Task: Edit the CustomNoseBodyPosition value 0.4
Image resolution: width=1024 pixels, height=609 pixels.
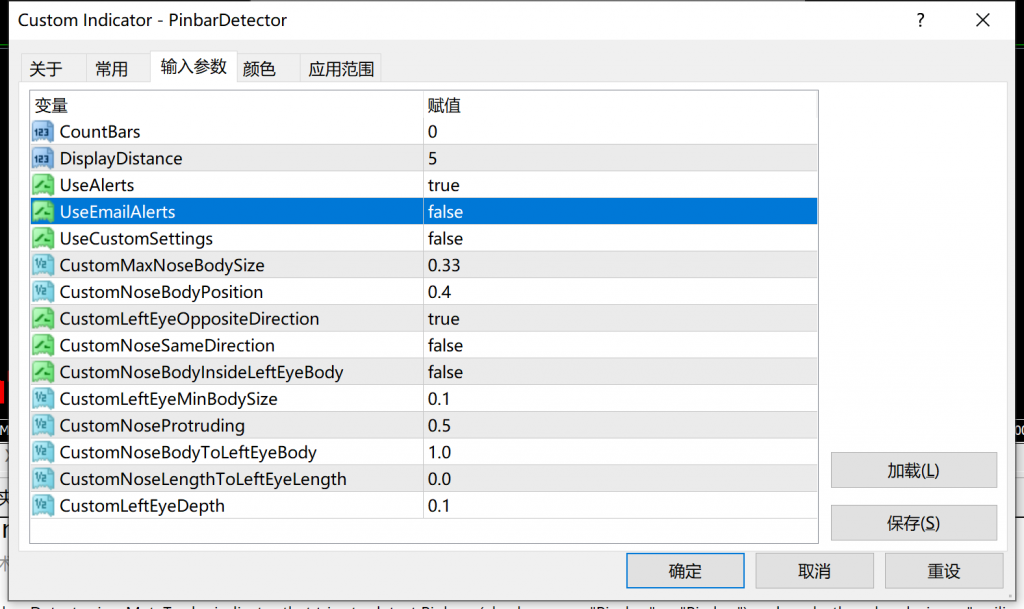Action: 439,292
